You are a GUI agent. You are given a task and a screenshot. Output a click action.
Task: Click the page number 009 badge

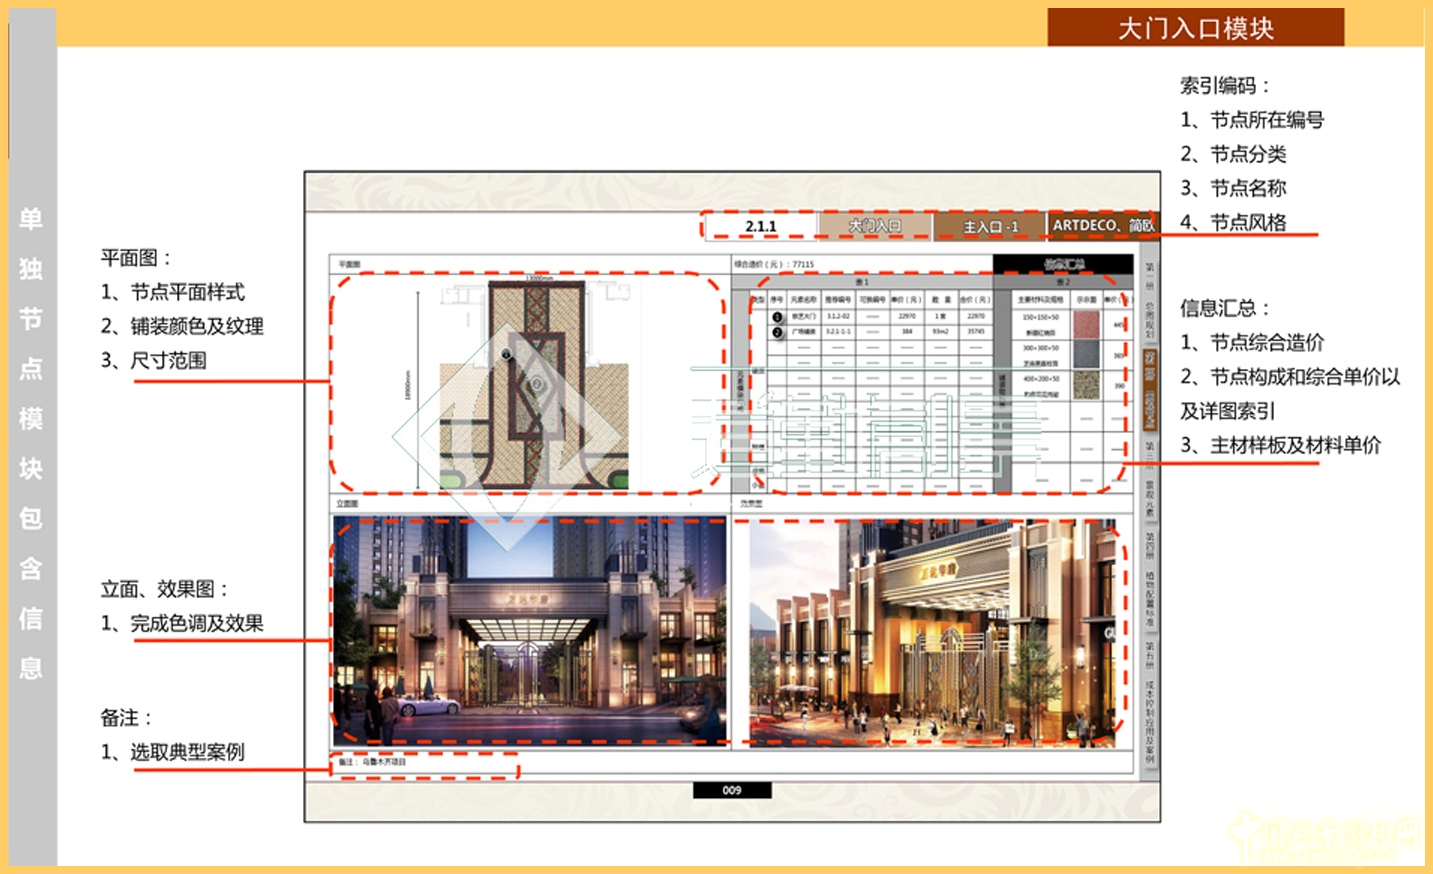tap(732, 790)
